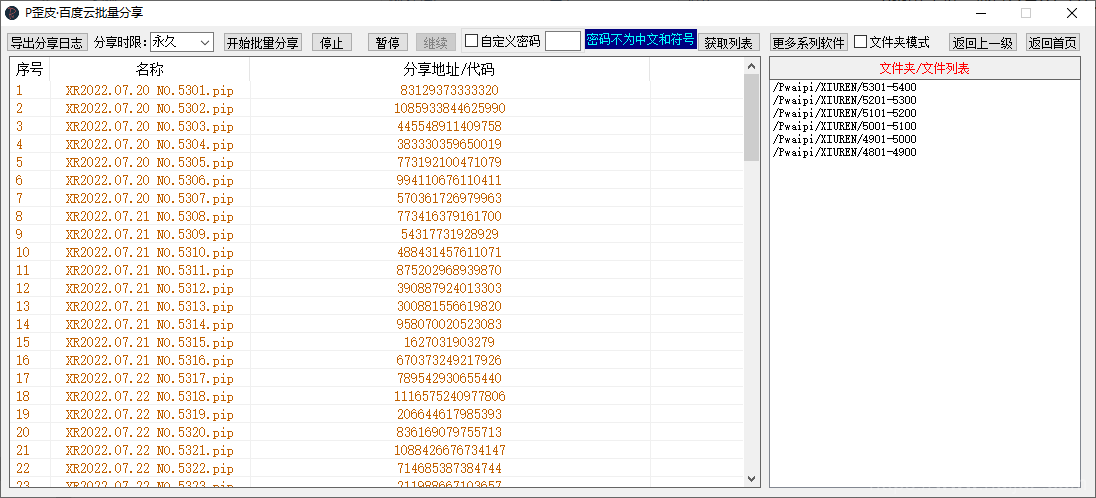Select row XR2022.07.22 NO.5318.pip

click(x=377, y=397)
